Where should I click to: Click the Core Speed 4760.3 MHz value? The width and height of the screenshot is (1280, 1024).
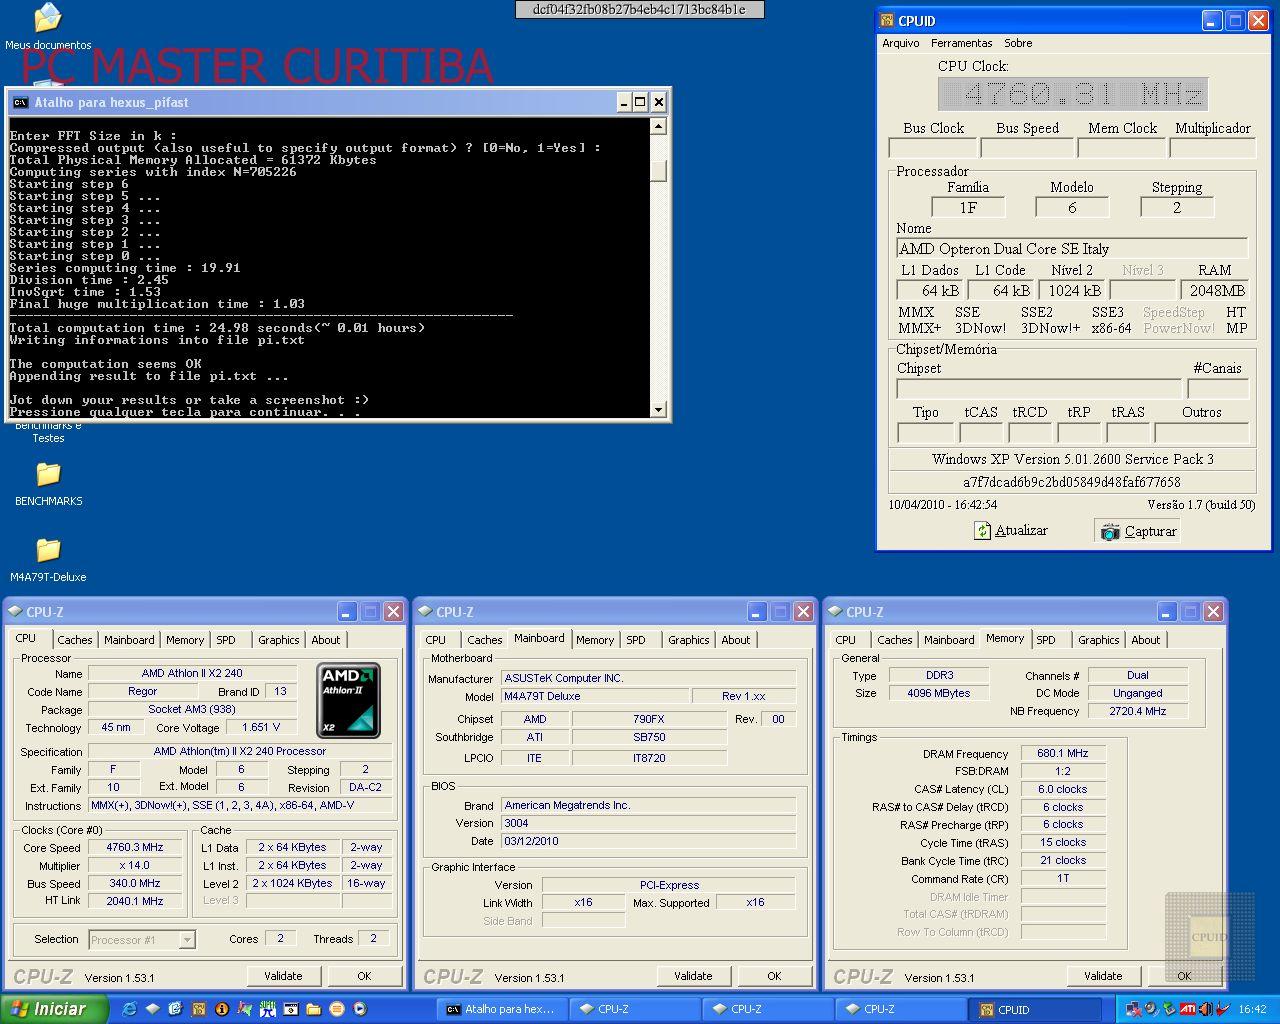[x=135, y=847]
